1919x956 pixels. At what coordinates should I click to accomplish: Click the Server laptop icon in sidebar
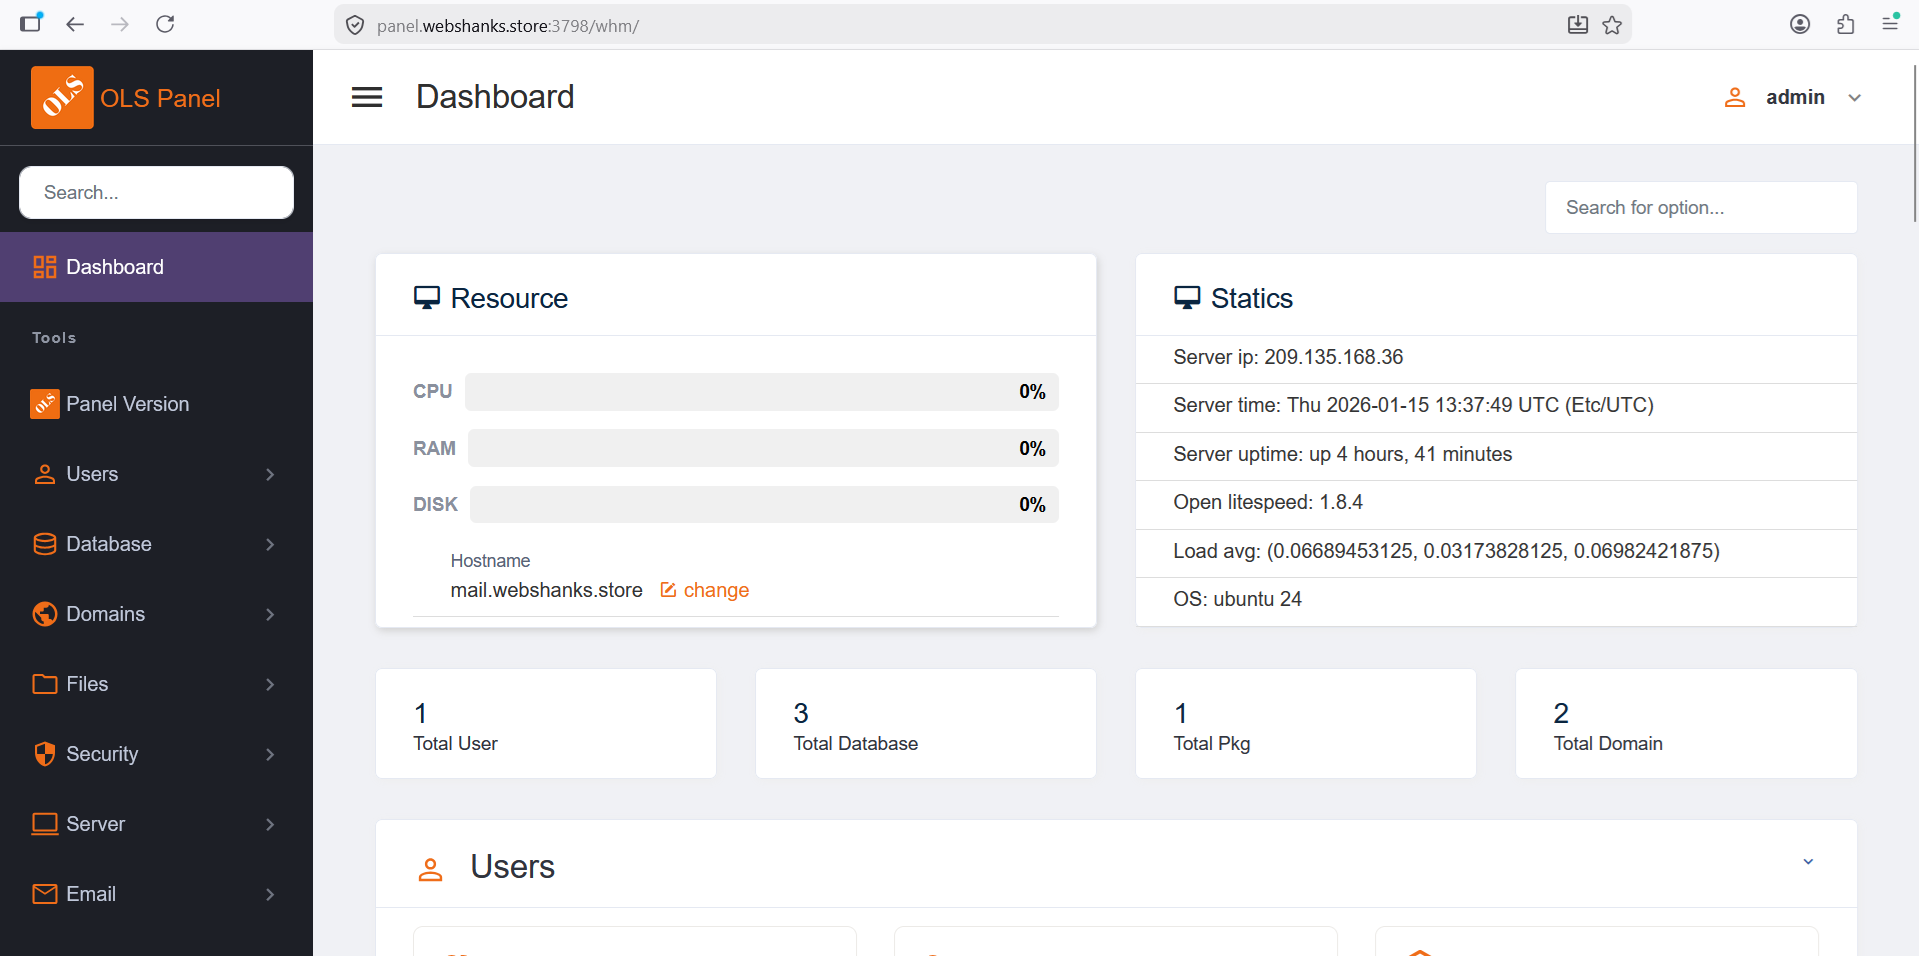45,824
